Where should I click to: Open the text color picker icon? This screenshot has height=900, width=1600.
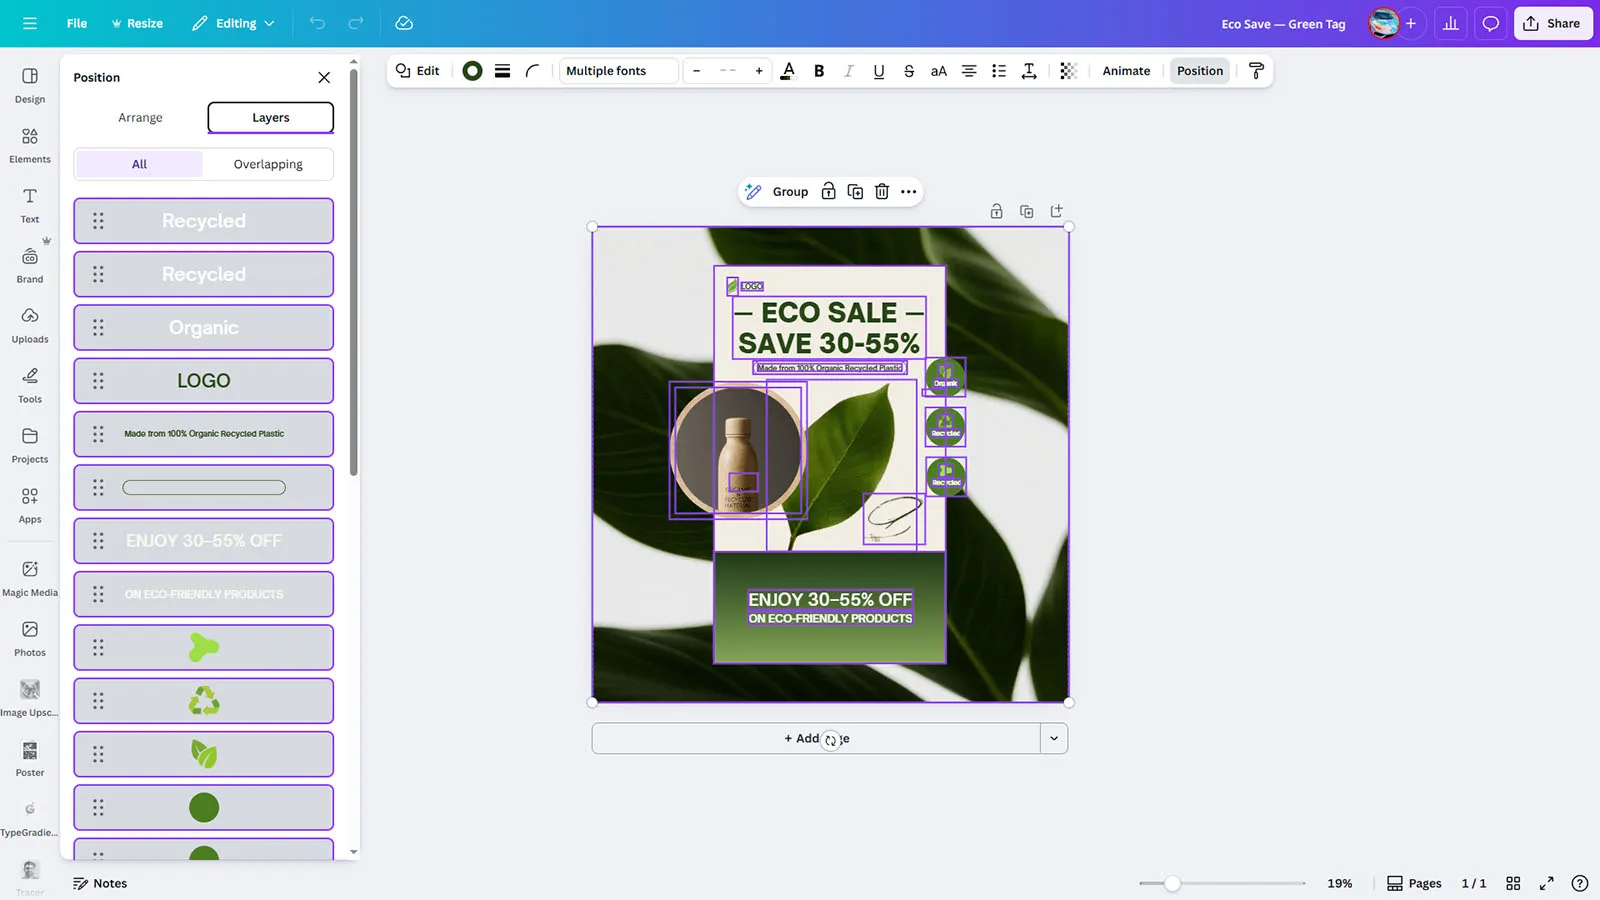788,71
